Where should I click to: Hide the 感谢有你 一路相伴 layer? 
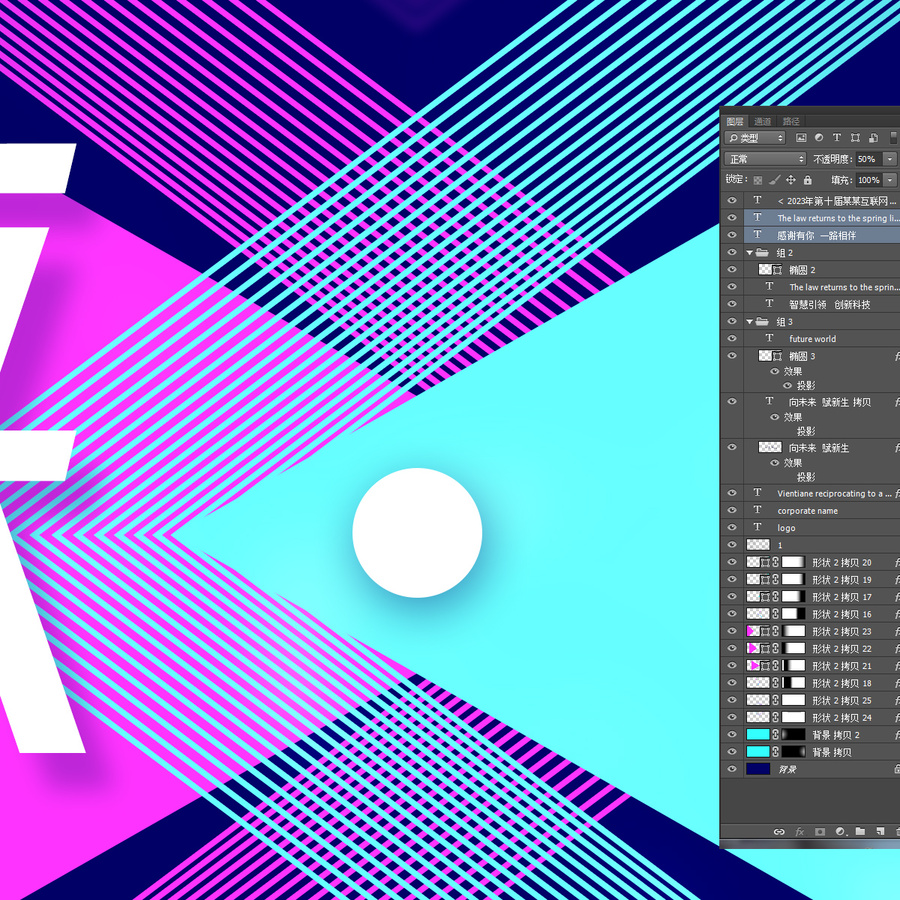(732, 235)
